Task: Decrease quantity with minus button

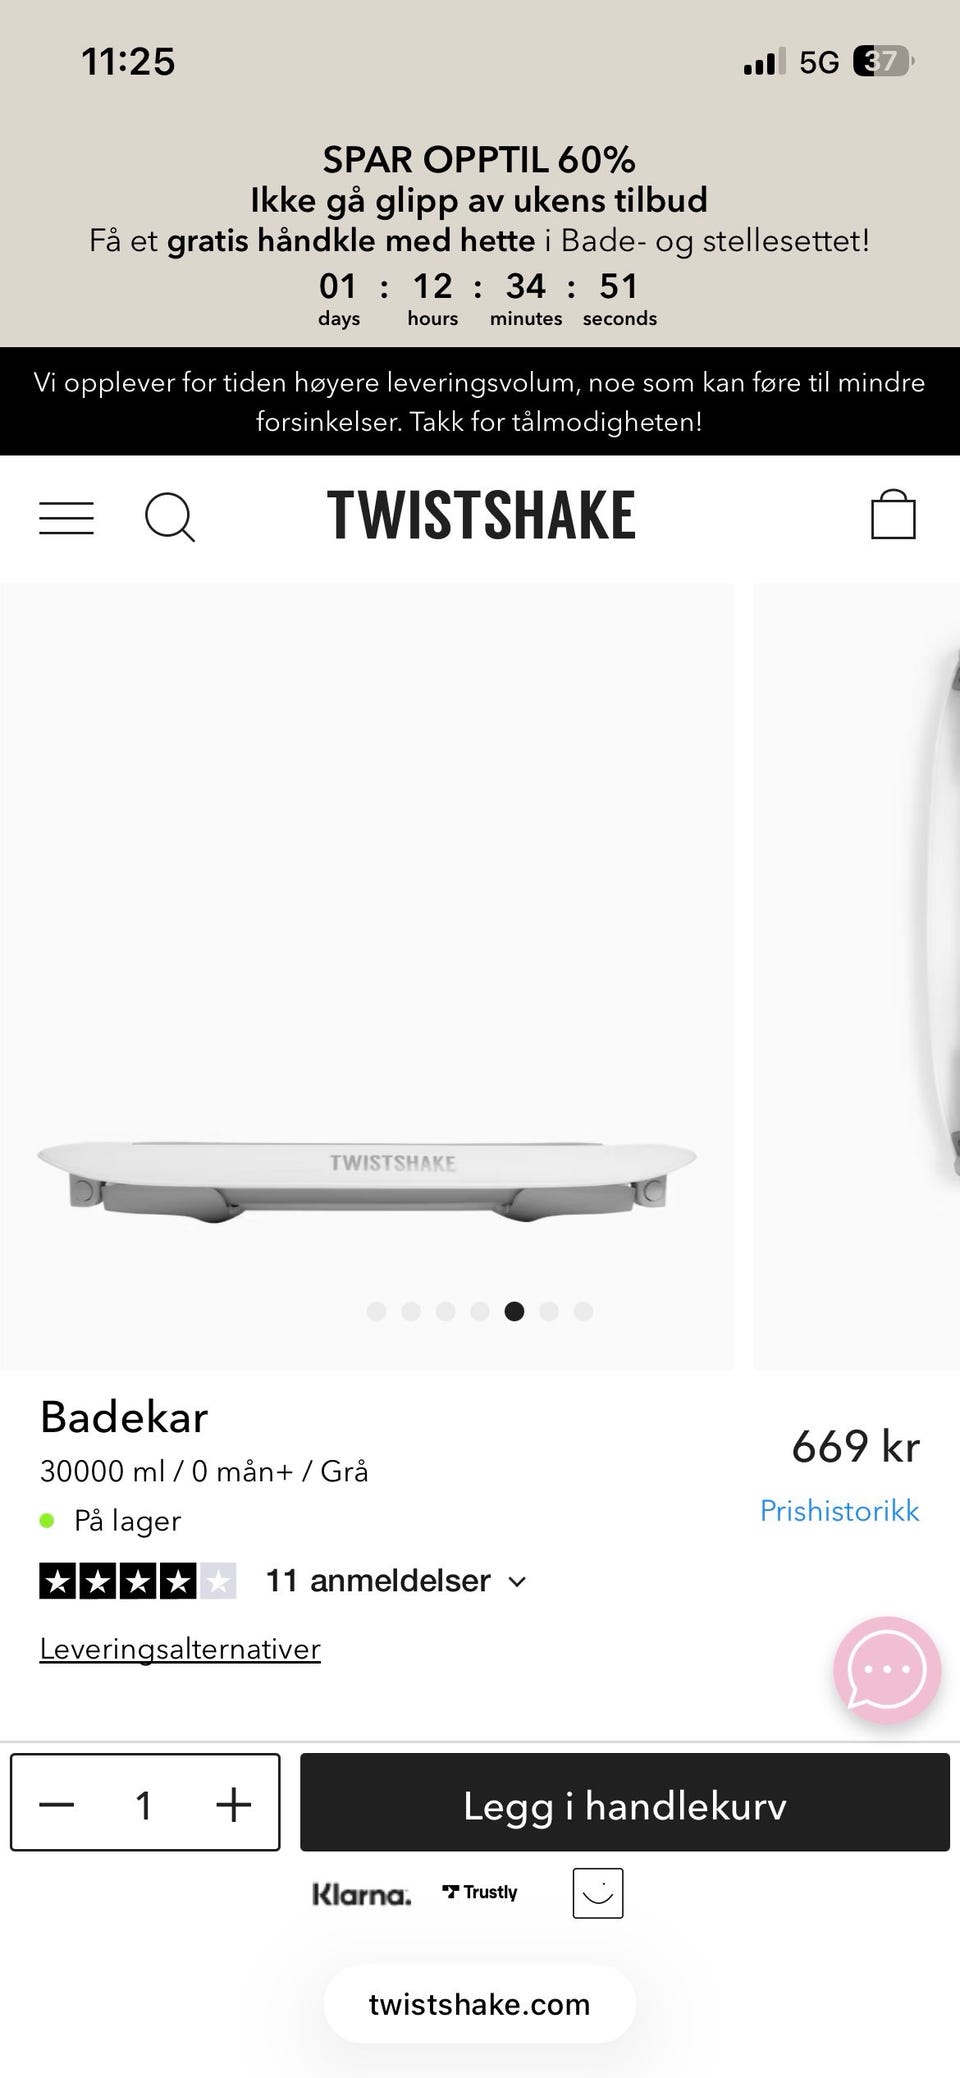Action: pyautogui.click(x=57, y=1805)
